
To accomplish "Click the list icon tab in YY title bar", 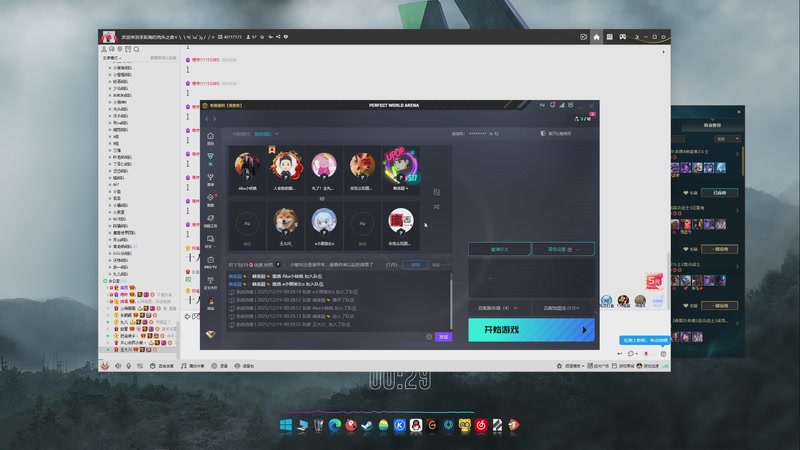I will click(x=609, y=37).
